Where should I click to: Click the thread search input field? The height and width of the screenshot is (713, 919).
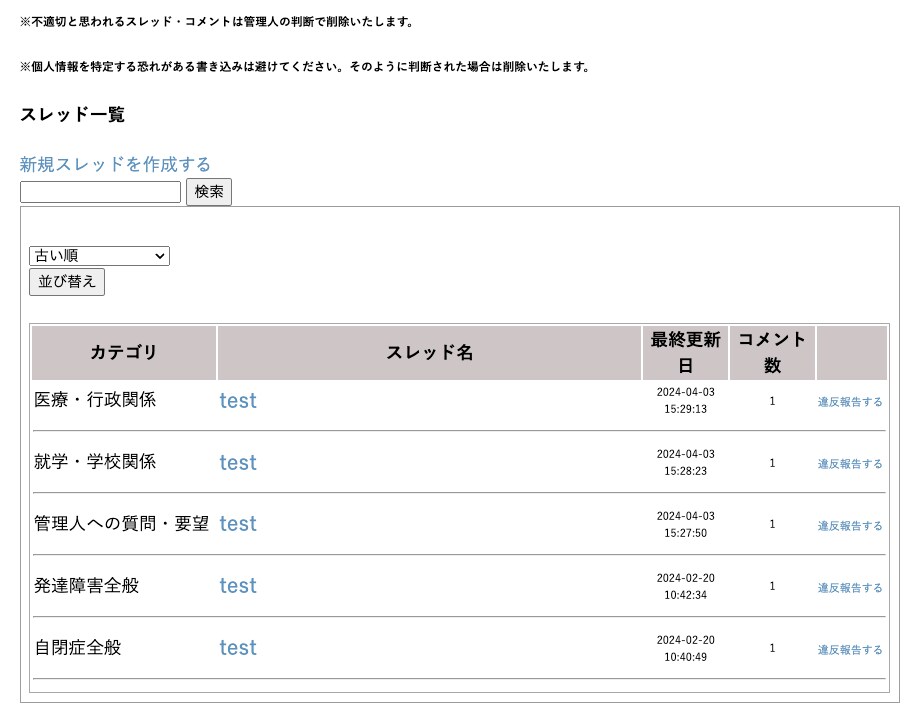coord(100,192)
